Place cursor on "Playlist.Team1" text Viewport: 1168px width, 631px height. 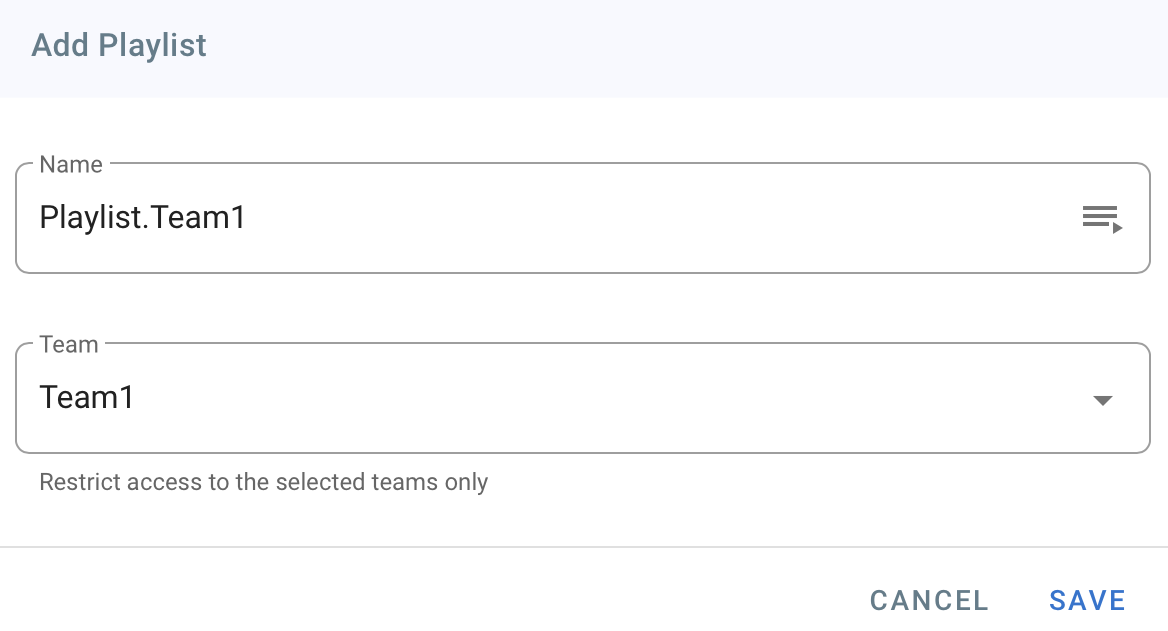pyautogui.click(x=142, y=218)
